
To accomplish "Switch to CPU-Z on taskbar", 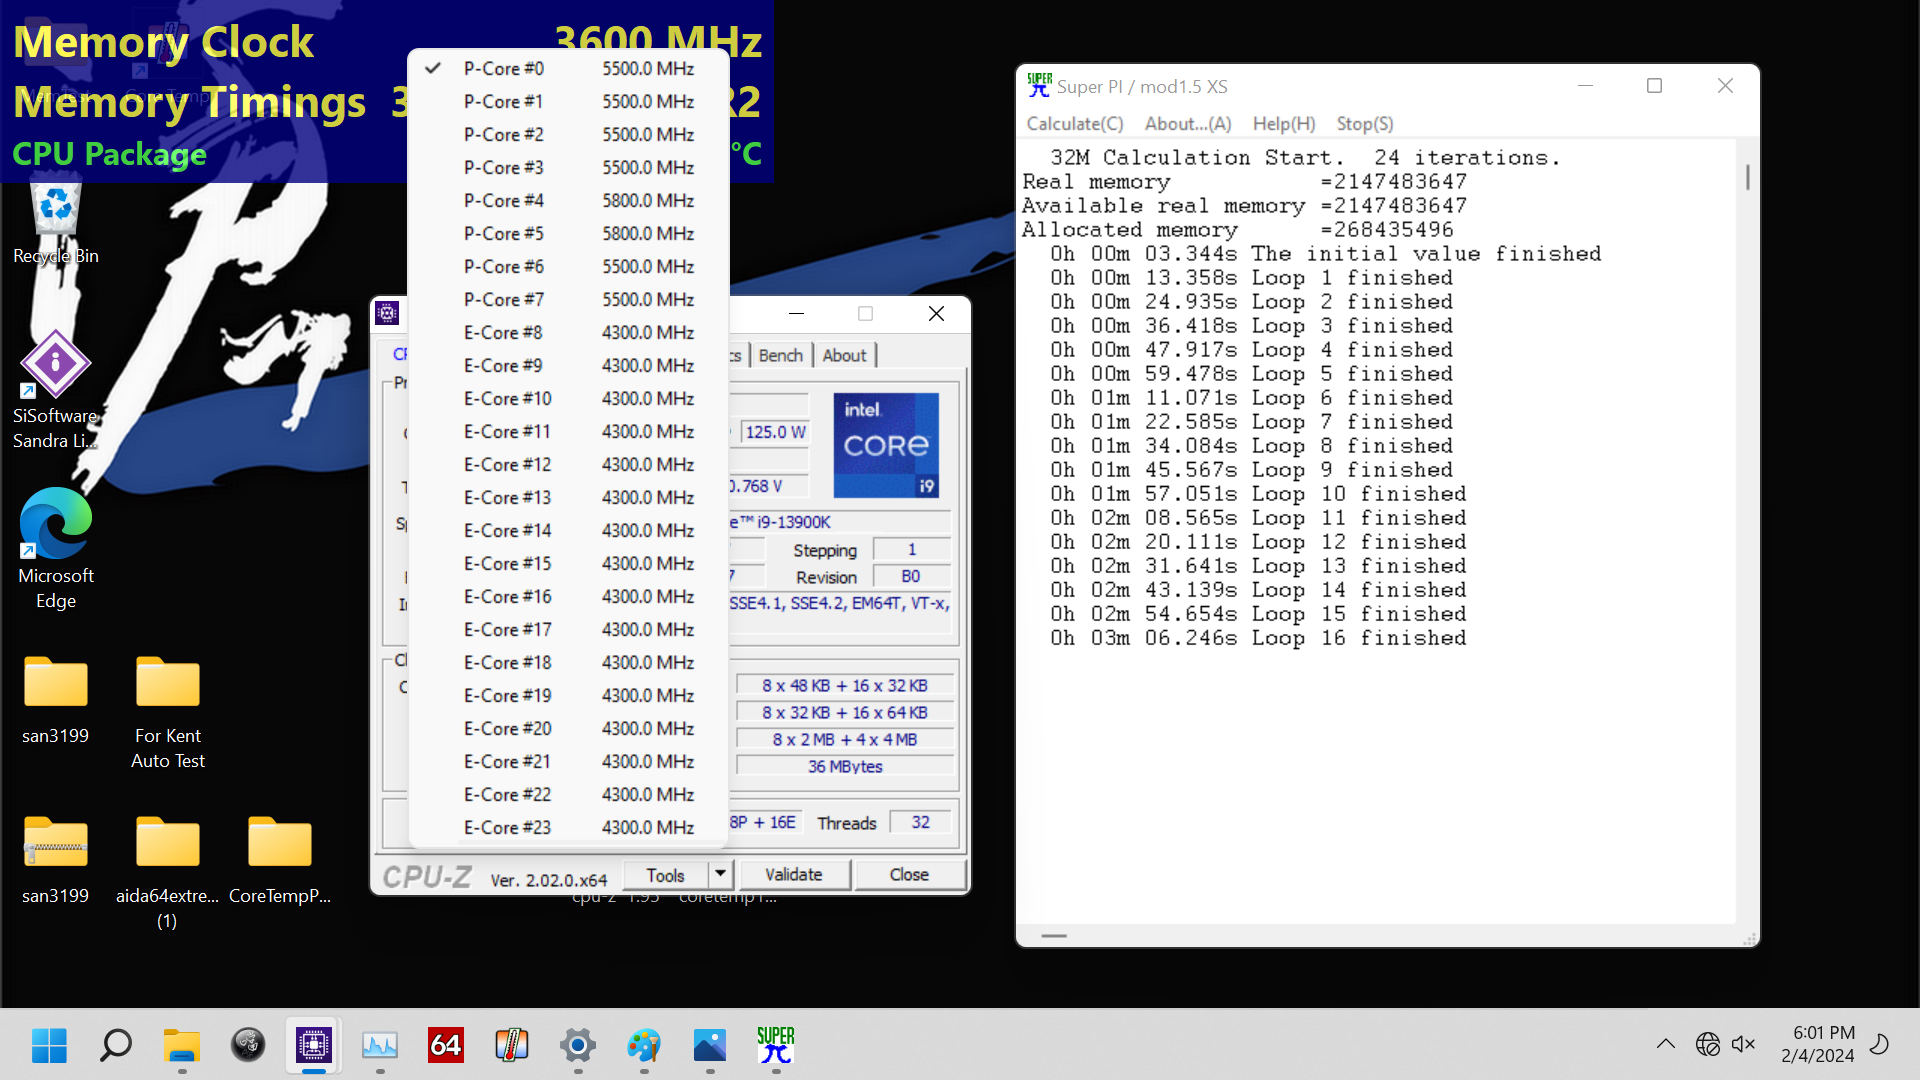I will pos(314,1045).
